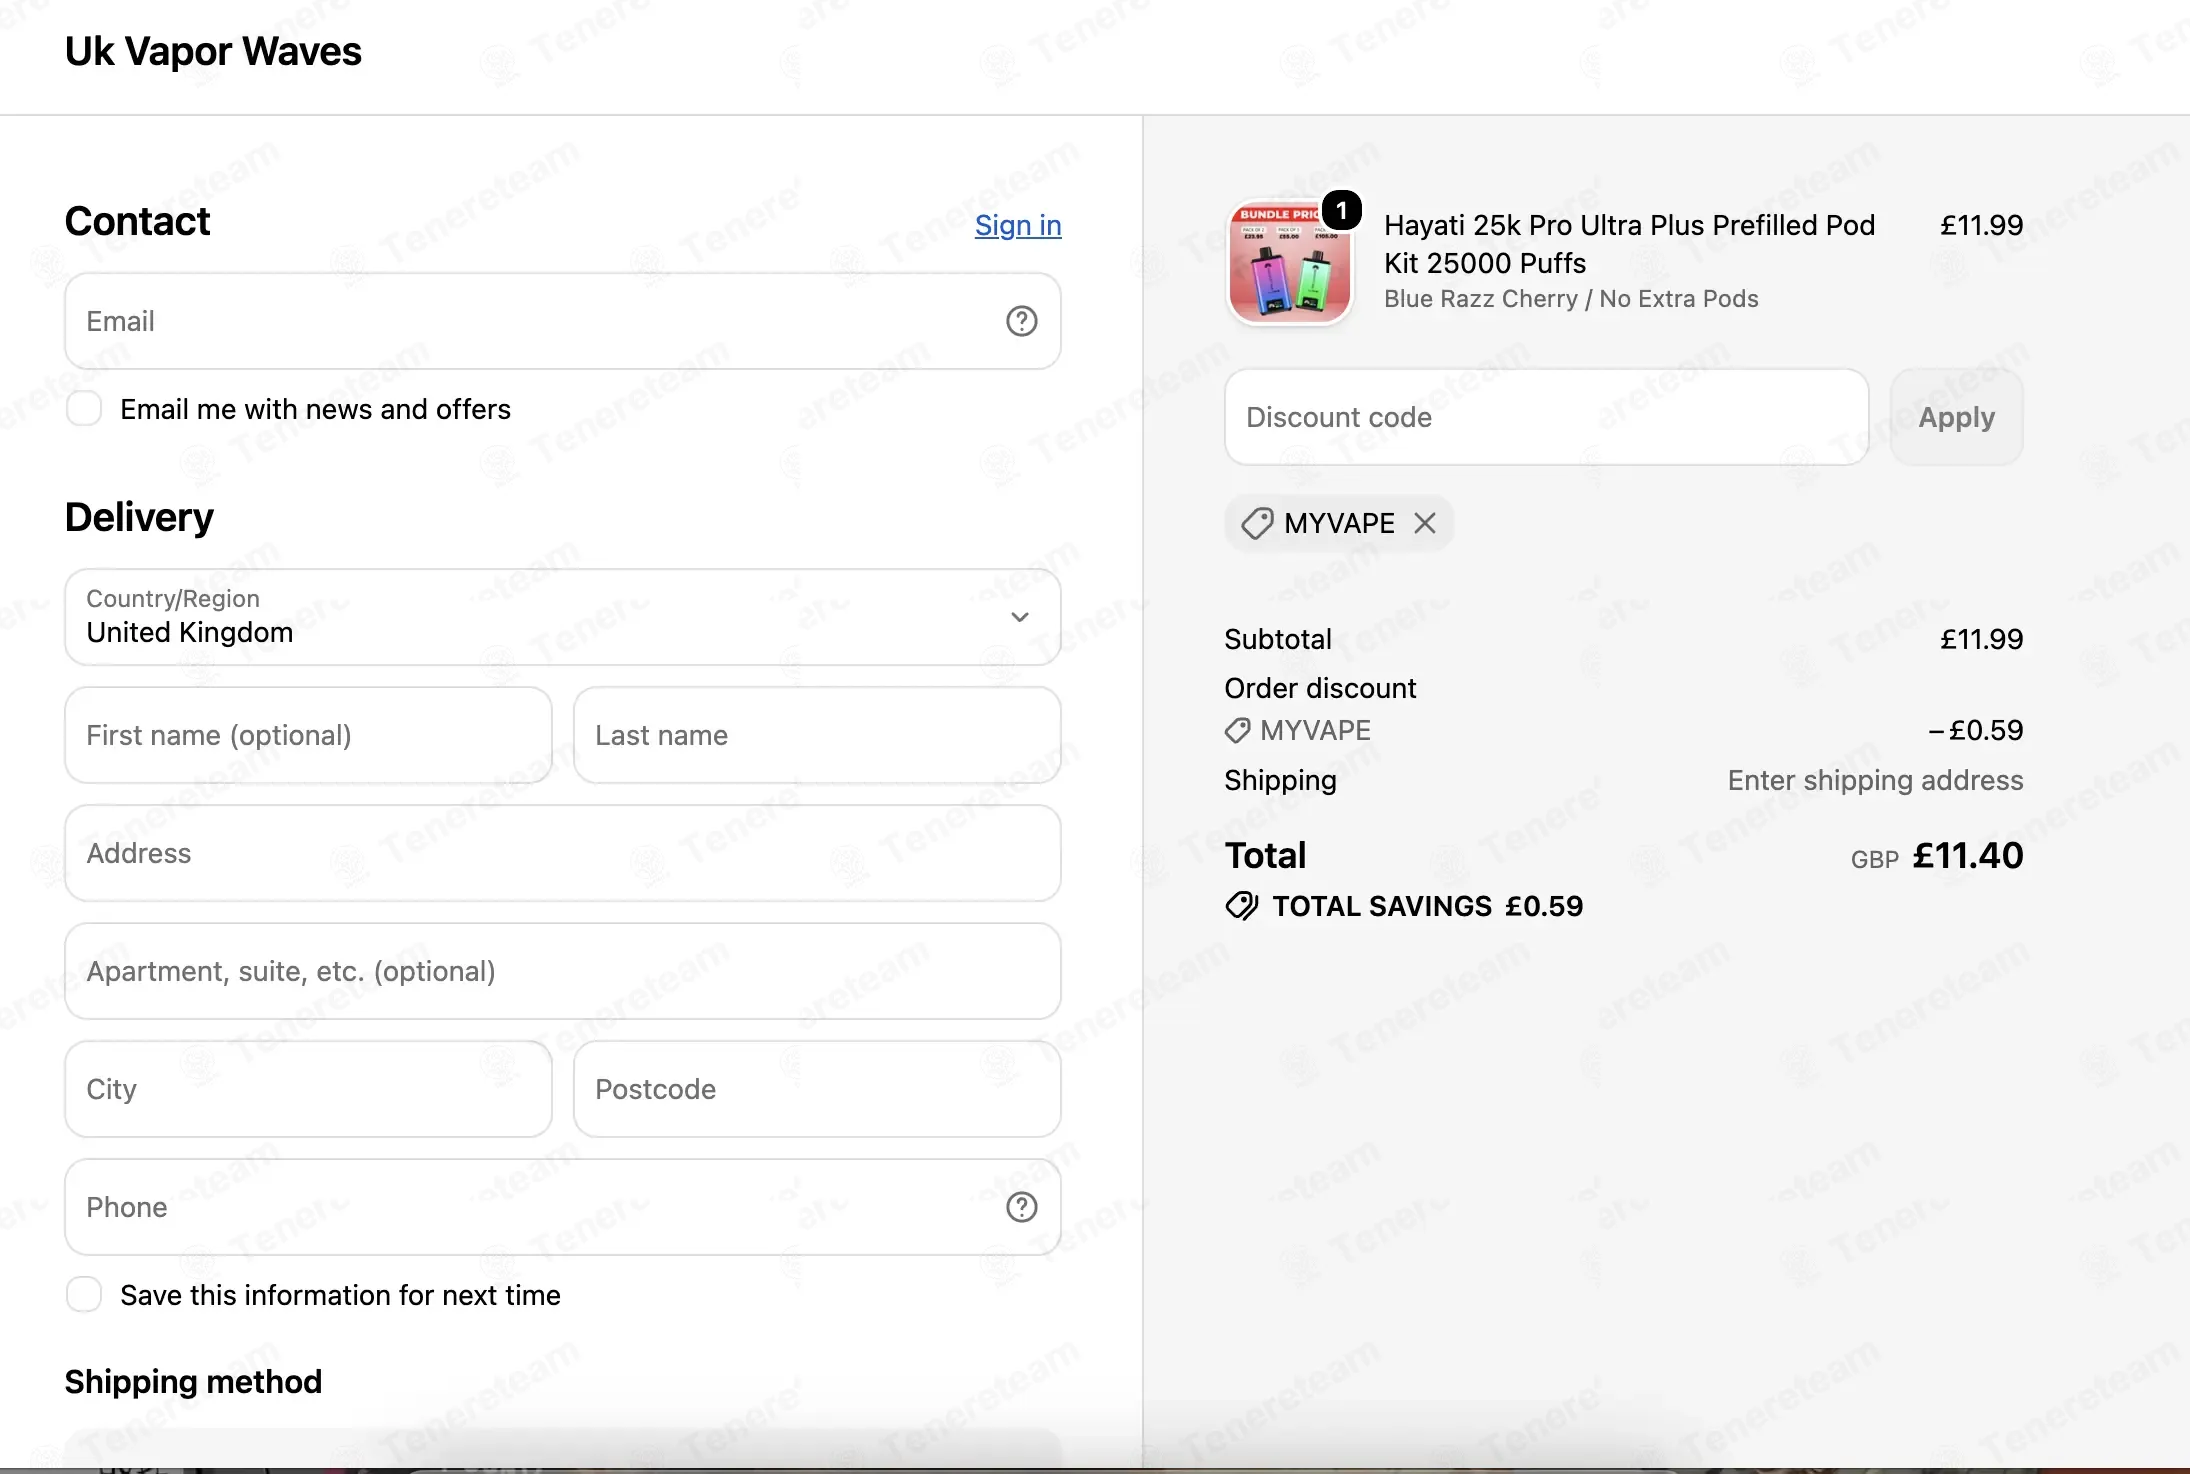Click the Sign in link

coord(1018,225)
